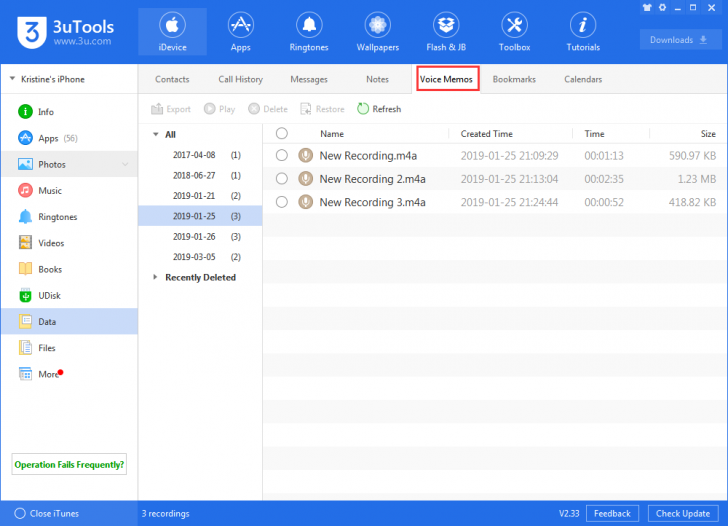The image size is (728, 526).
Task: Select Apps (56) in the sidebar
Action: [x=70, y=138]
